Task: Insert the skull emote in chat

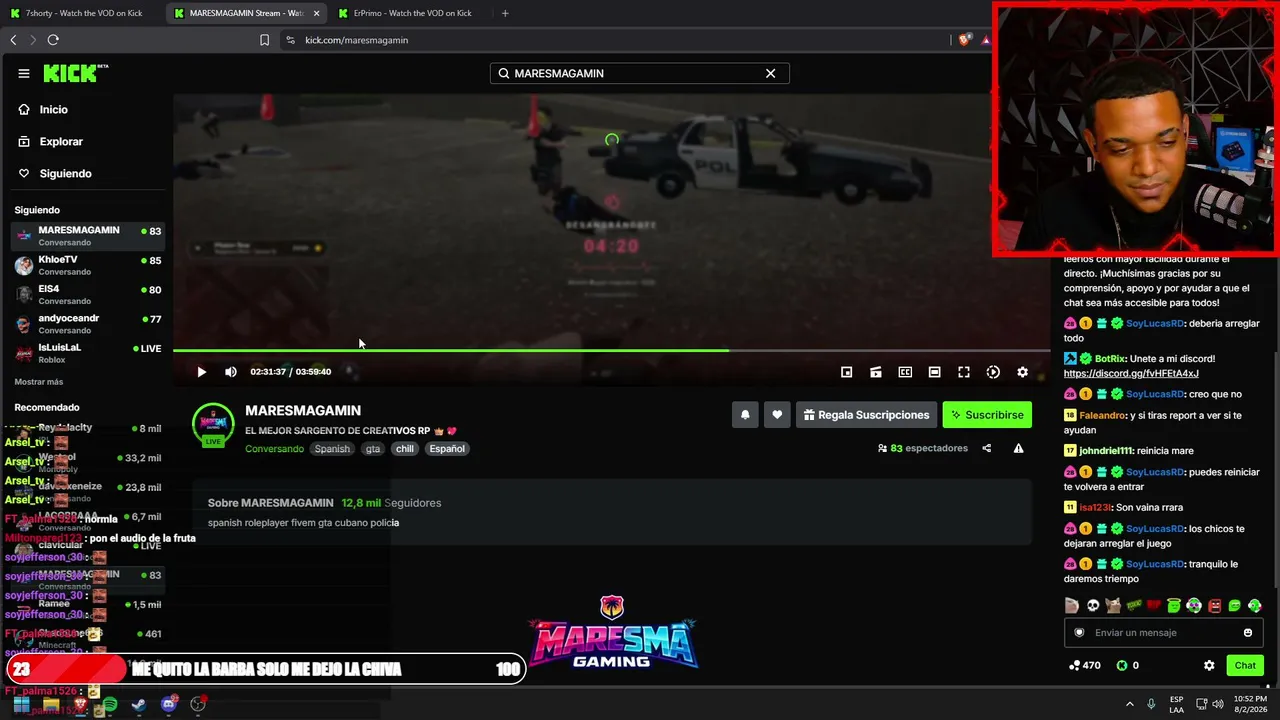Action: click(x=1093, y=606)
